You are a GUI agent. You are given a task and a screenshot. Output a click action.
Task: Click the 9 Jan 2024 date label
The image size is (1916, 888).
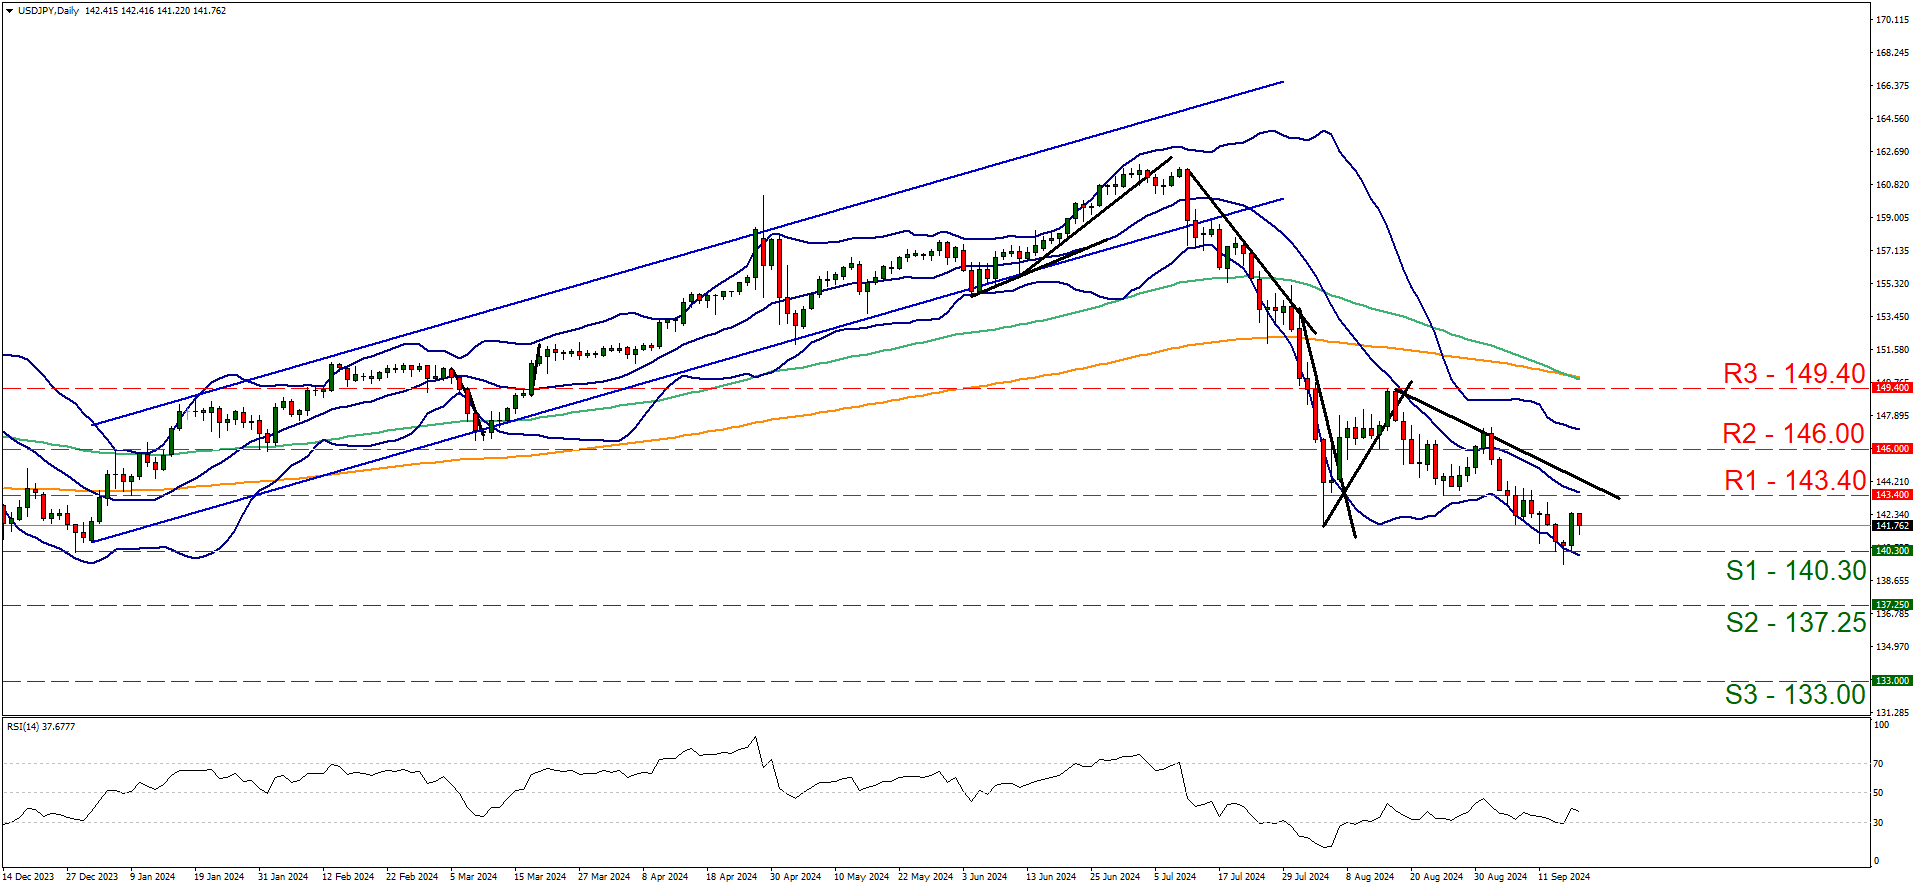152,877
